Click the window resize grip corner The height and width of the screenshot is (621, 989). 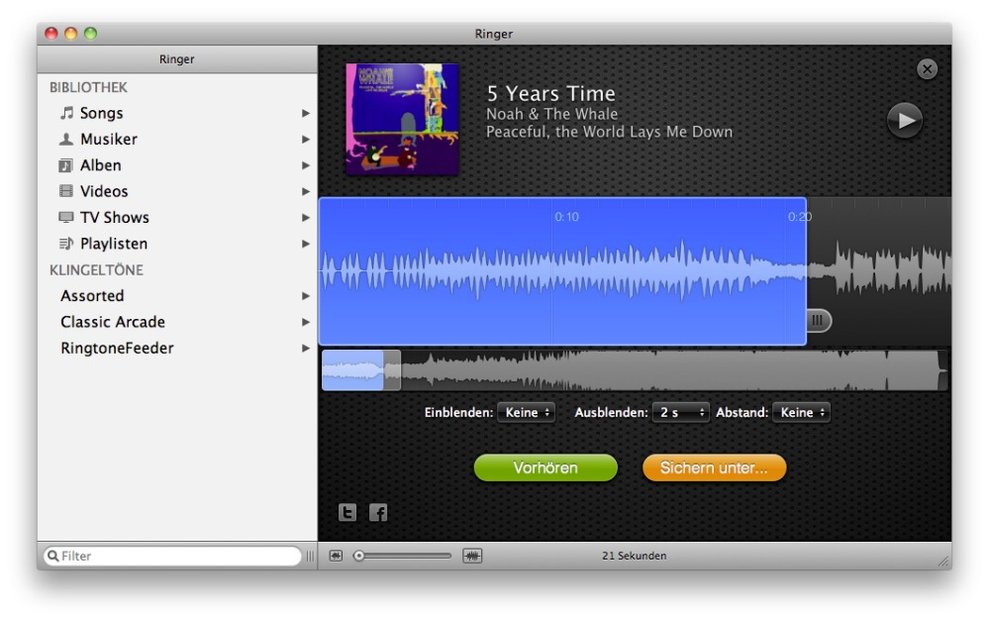point(944,560)
